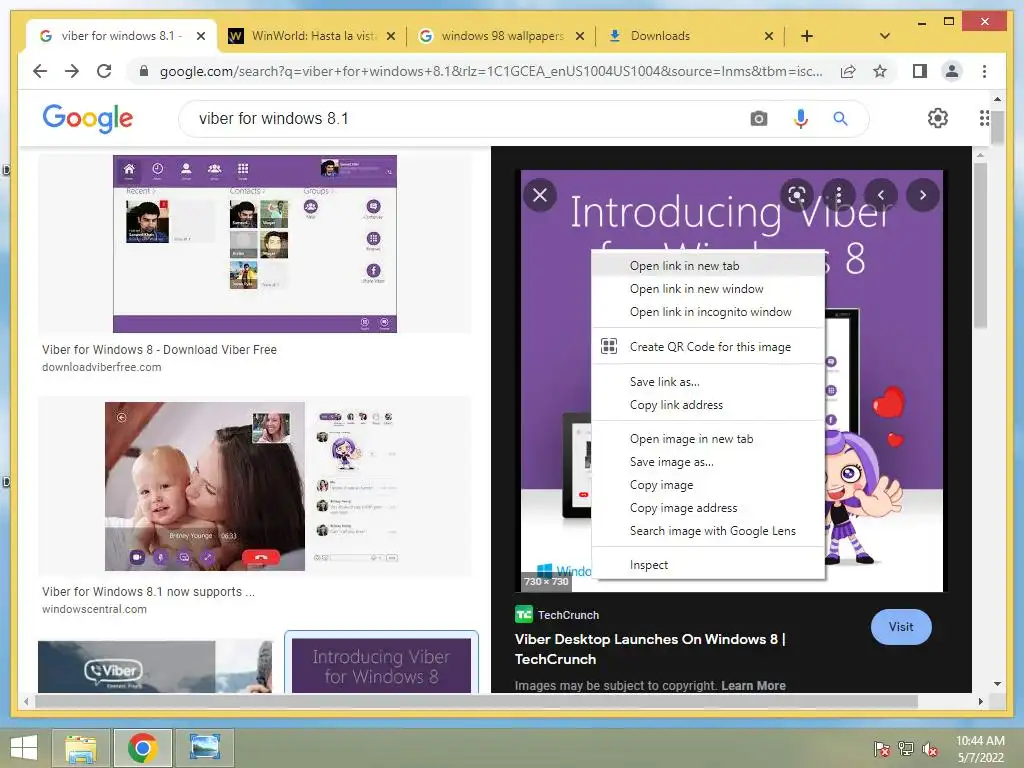Close the Downloads tab

(x=769, y=36)
